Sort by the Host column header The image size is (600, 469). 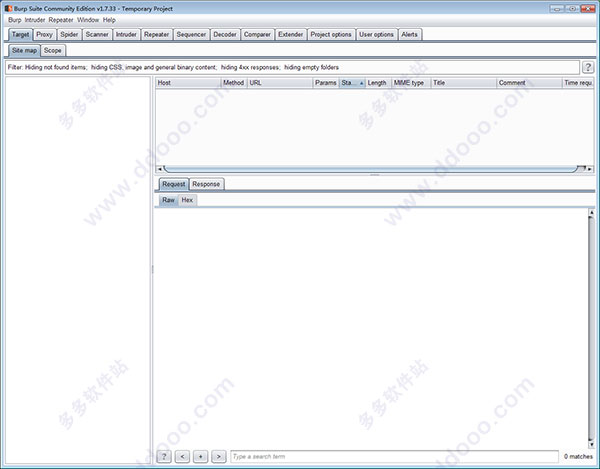(188, 83)
